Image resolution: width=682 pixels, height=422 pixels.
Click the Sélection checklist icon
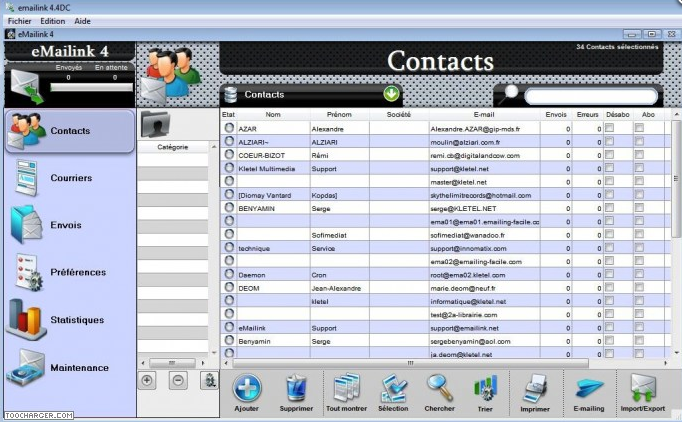[393, 388]
